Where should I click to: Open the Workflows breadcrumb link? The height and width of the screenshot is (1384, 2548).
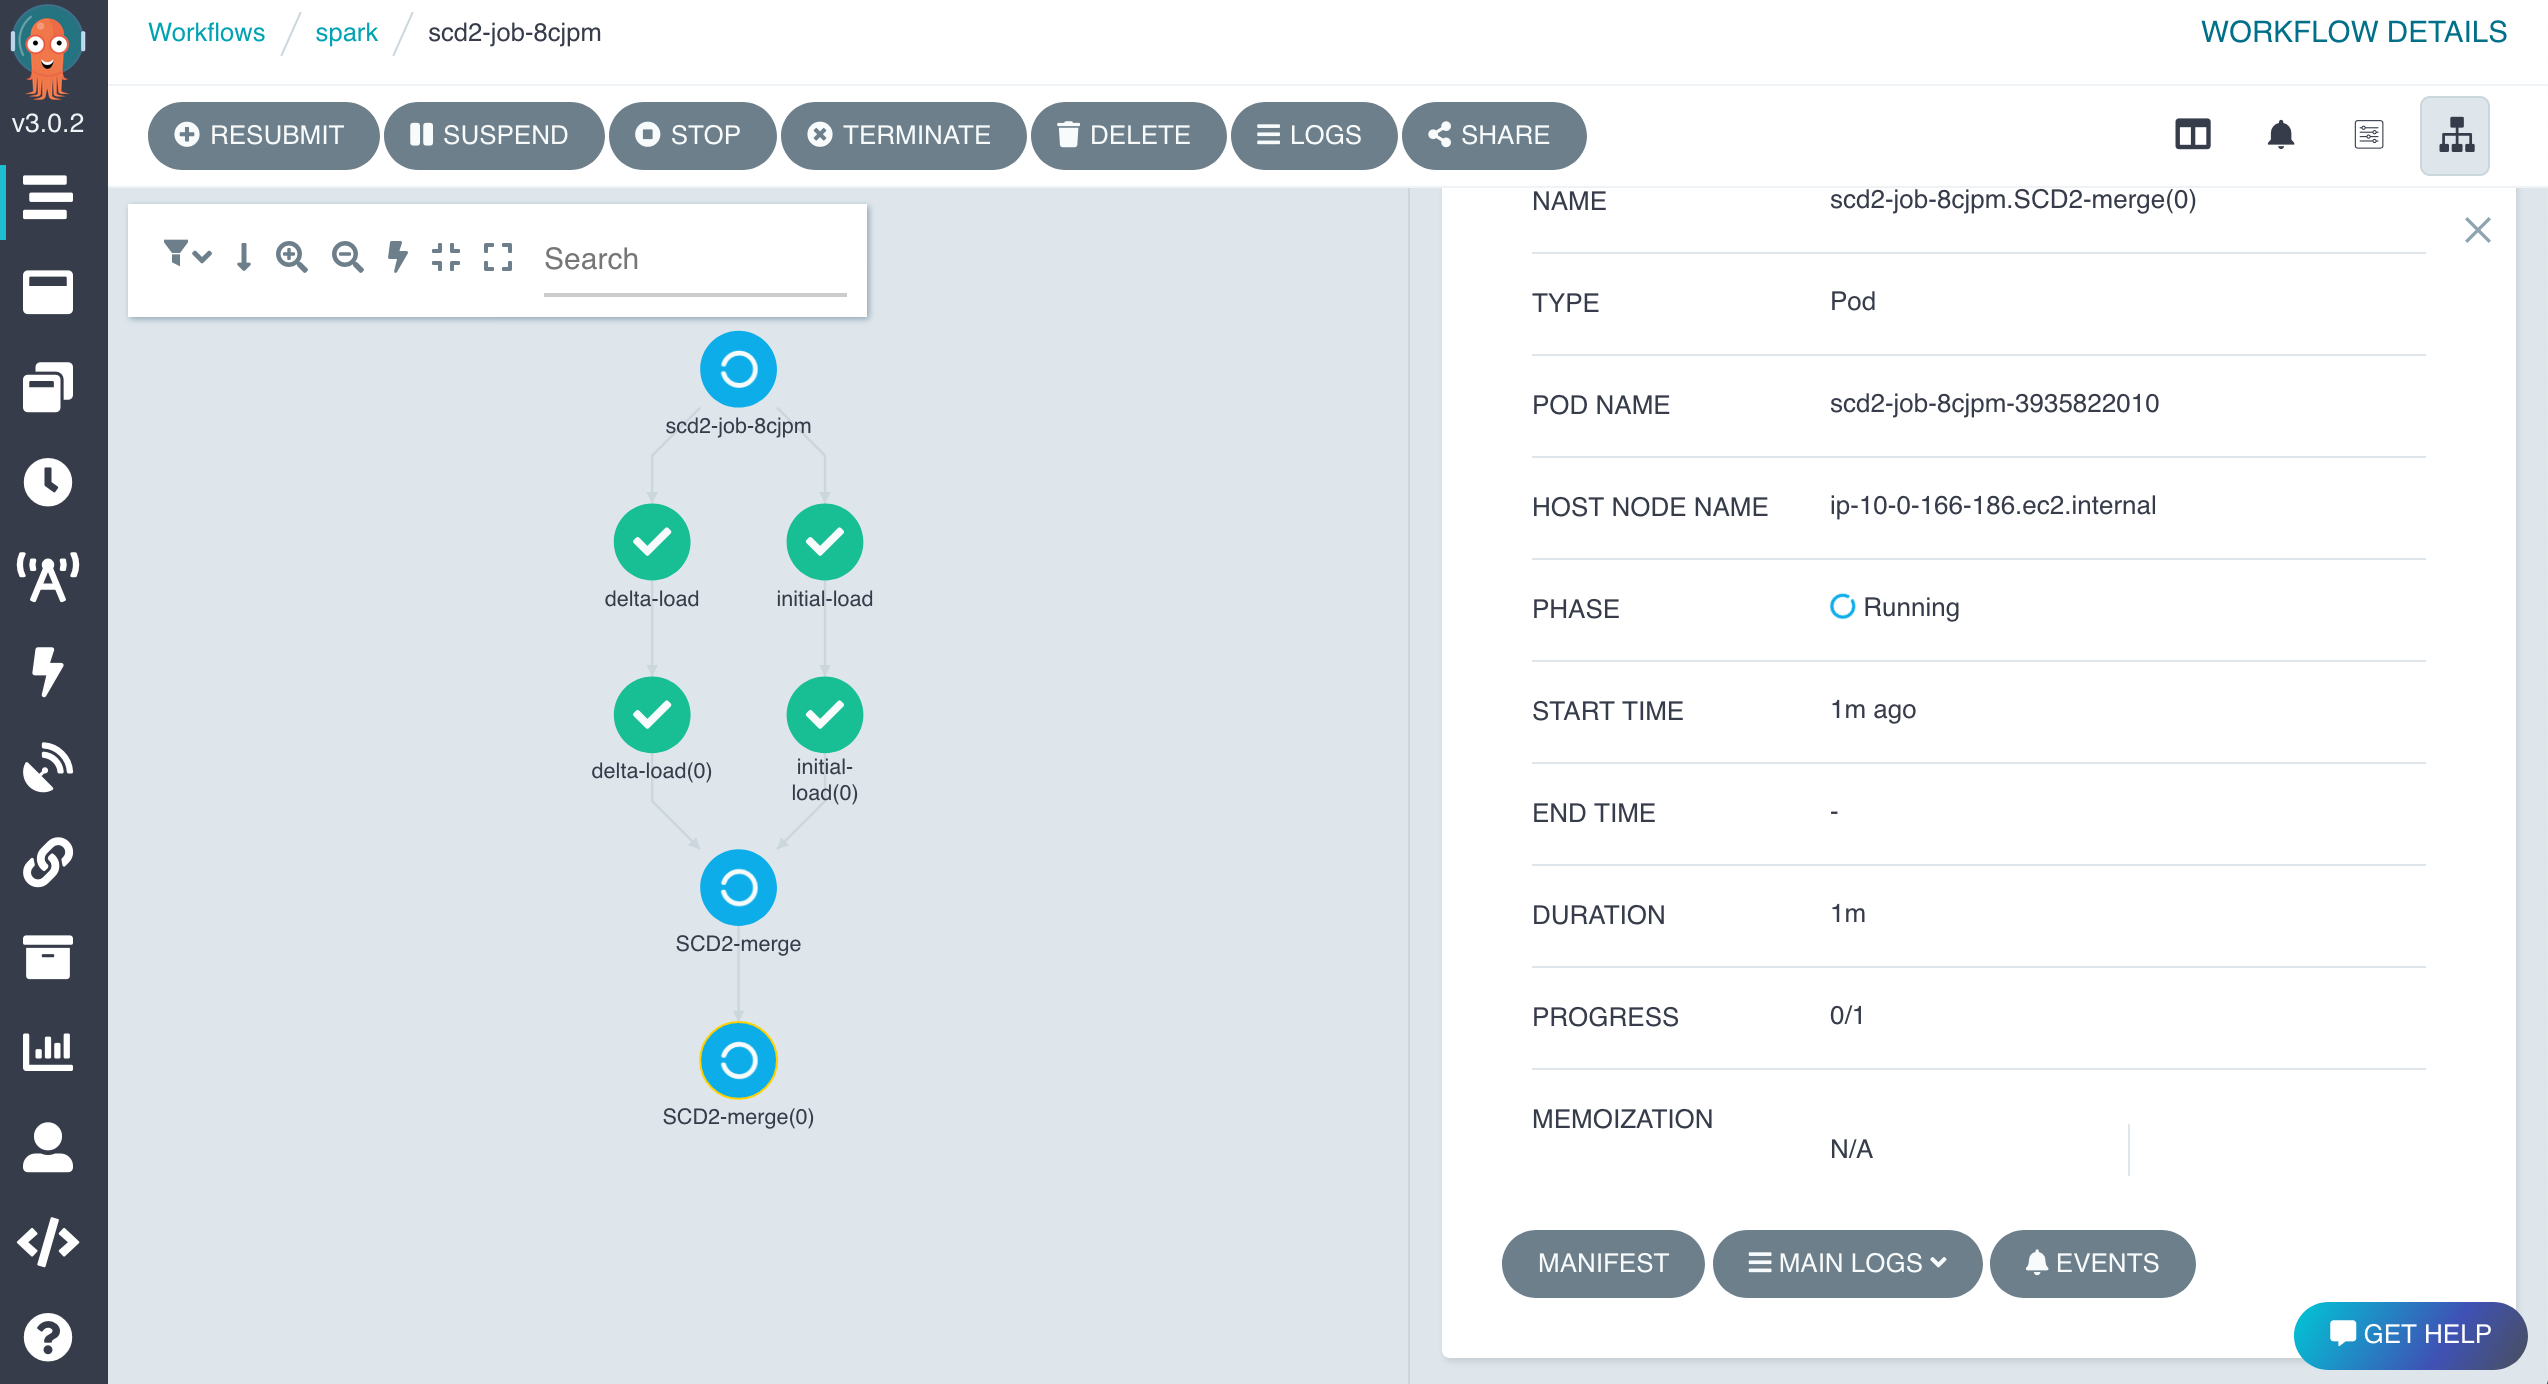tap(206, 32)
